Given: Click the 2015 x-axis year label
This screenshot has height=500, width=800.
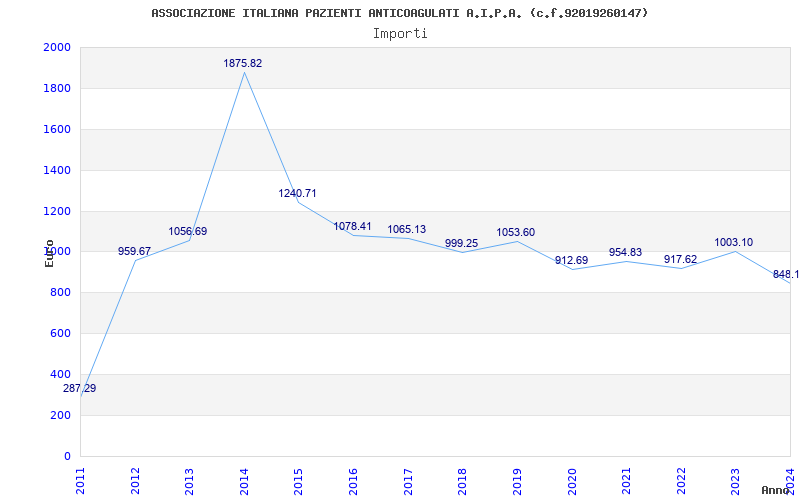Looking at the screenshot, I should (298, 481).
